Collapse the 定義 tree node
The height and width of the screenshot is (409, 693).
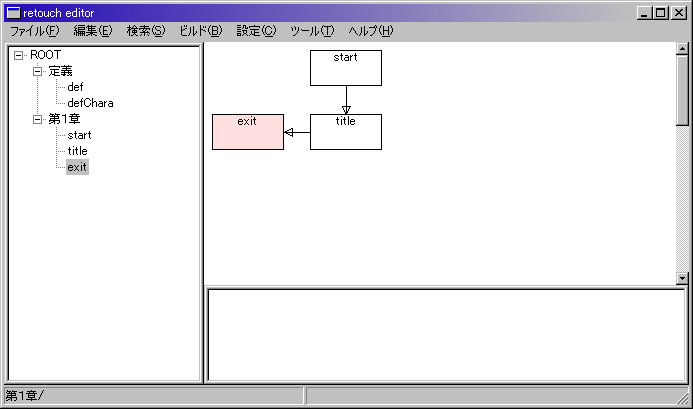pyautogui.click(x=38, y=71)
